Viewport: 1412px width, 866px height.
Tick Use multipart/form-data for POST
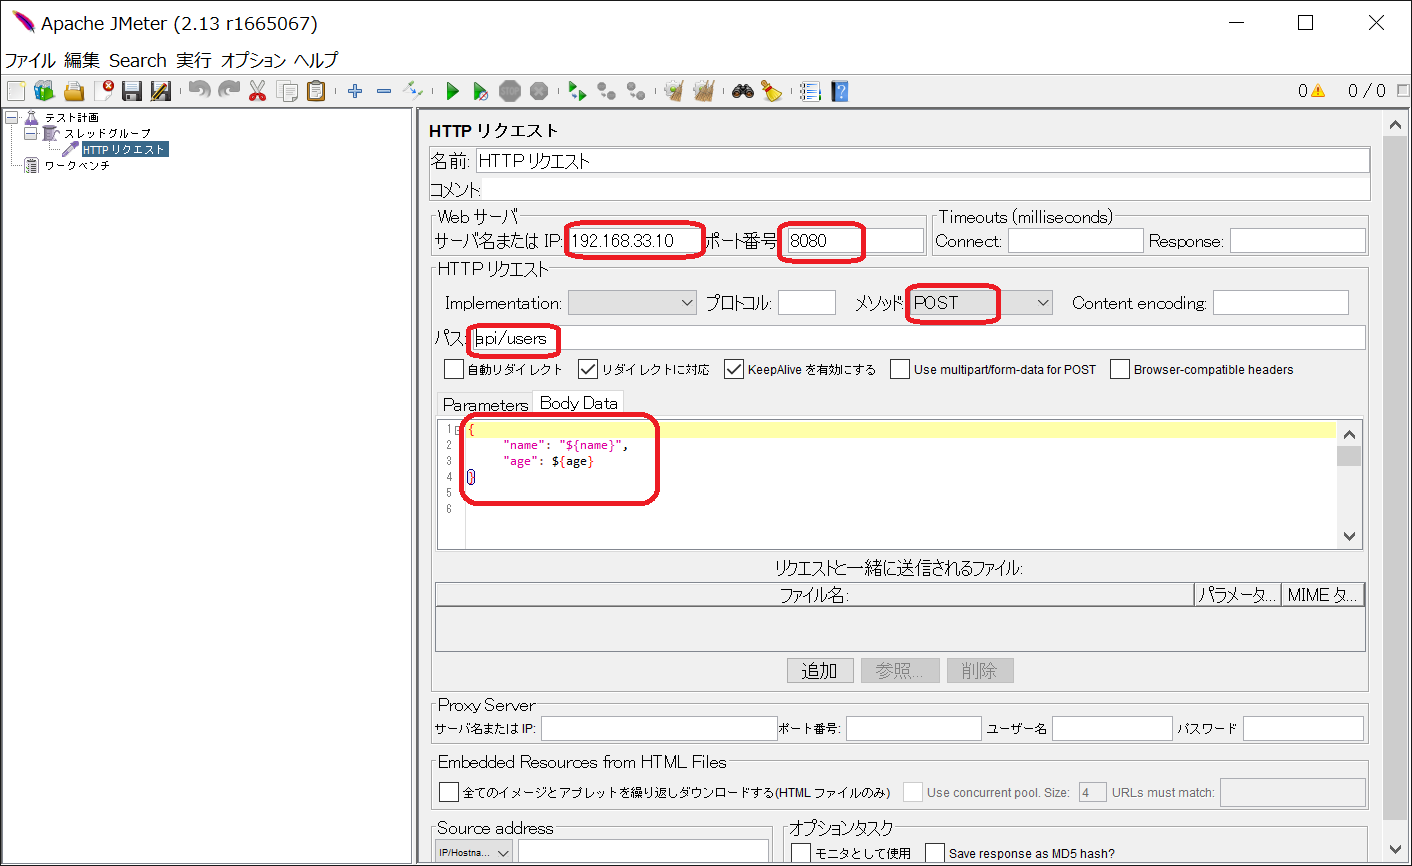point(900,369)
